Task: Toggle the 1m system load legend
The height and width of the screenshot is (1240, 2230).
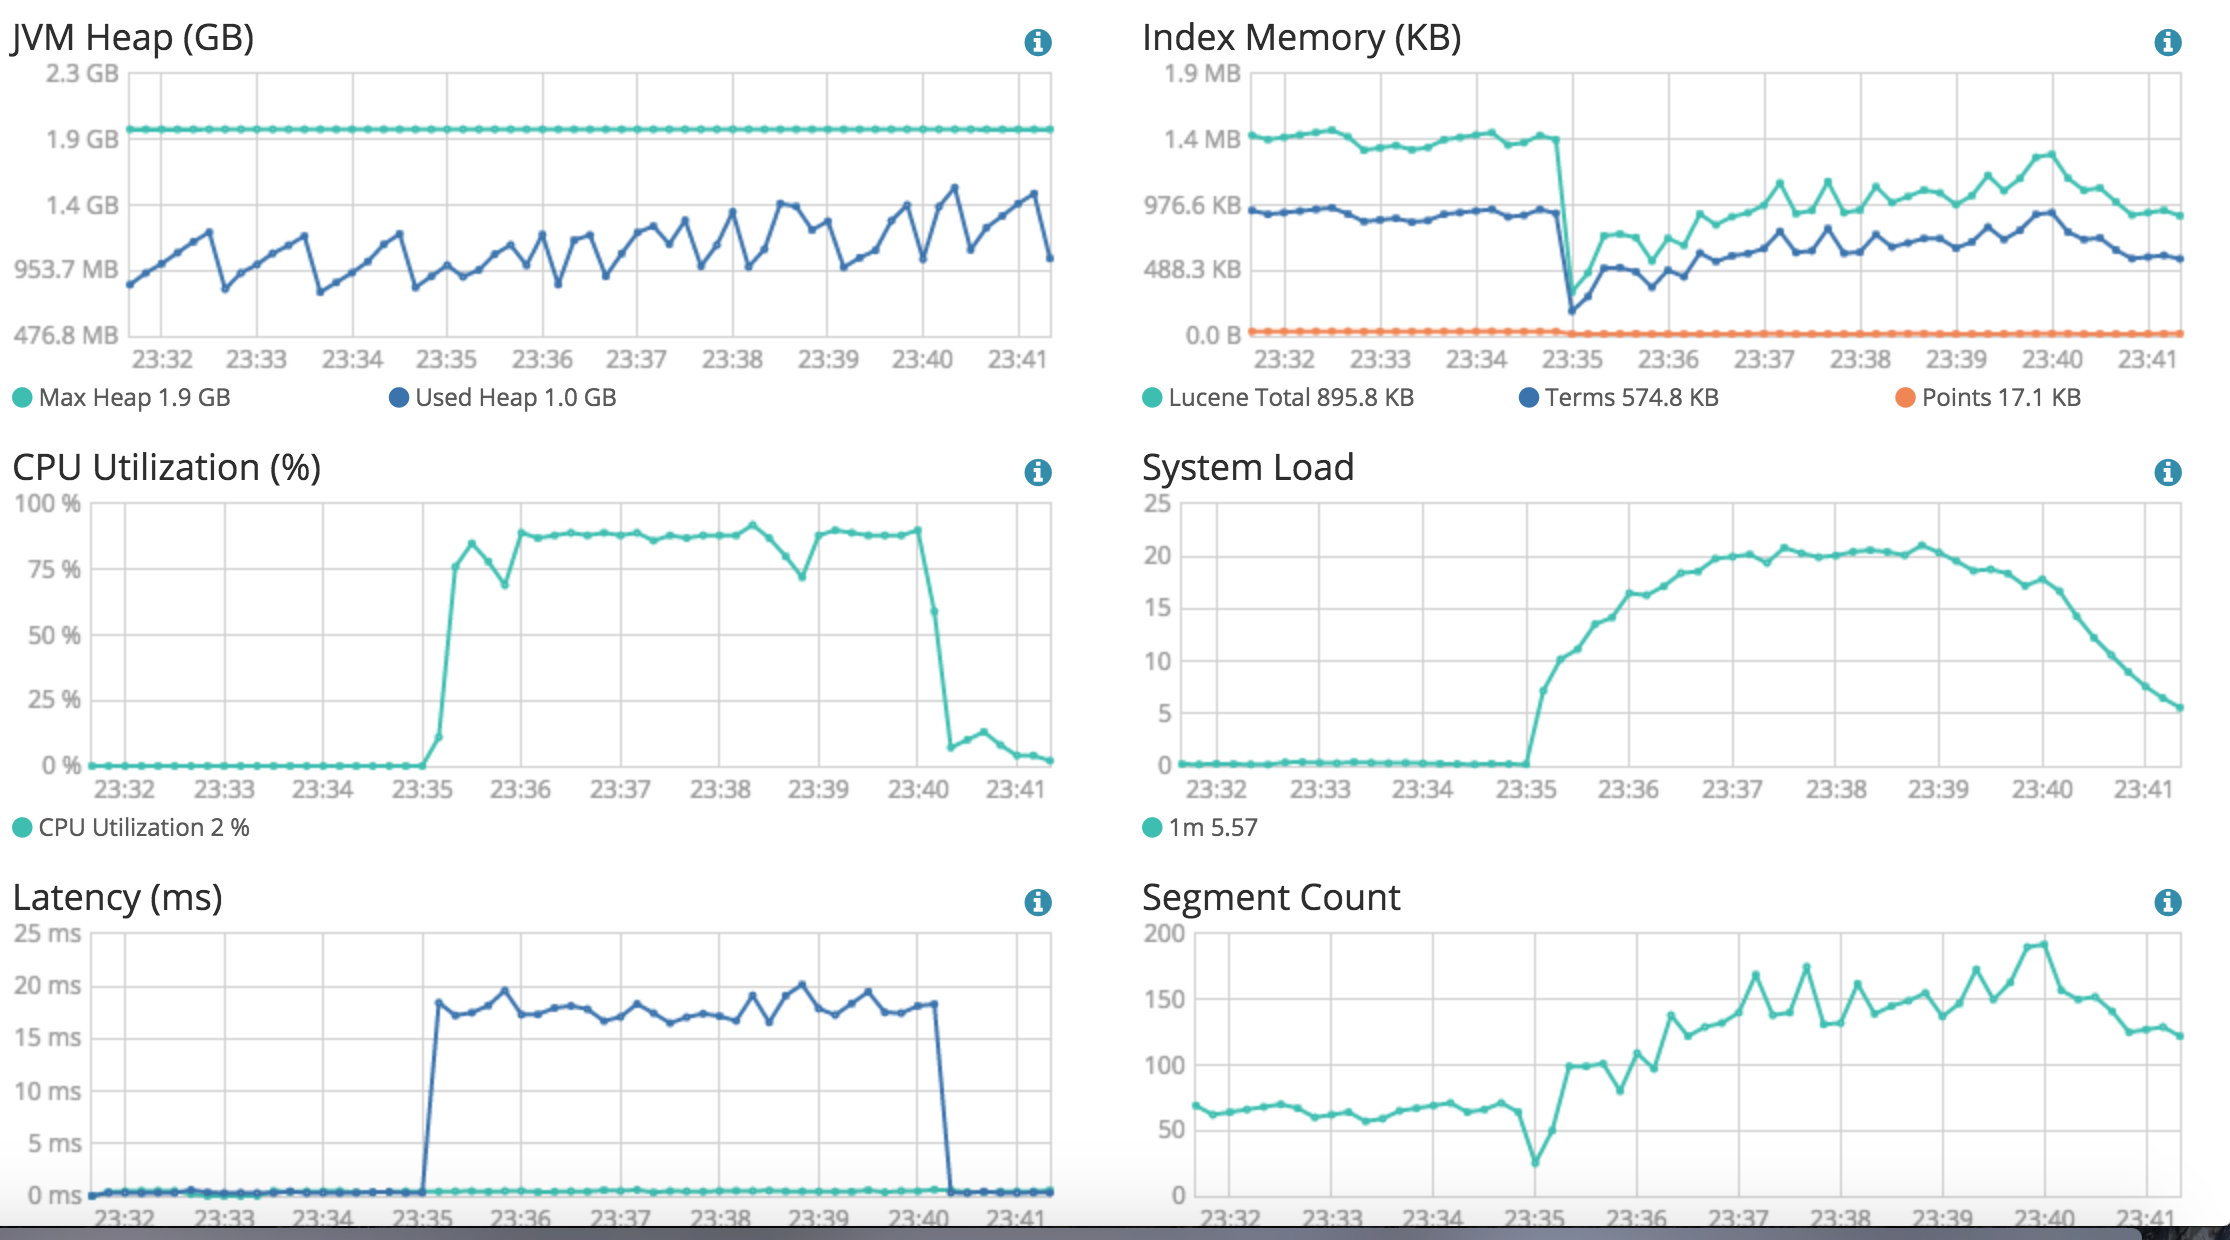Action: coord(1212,828)
